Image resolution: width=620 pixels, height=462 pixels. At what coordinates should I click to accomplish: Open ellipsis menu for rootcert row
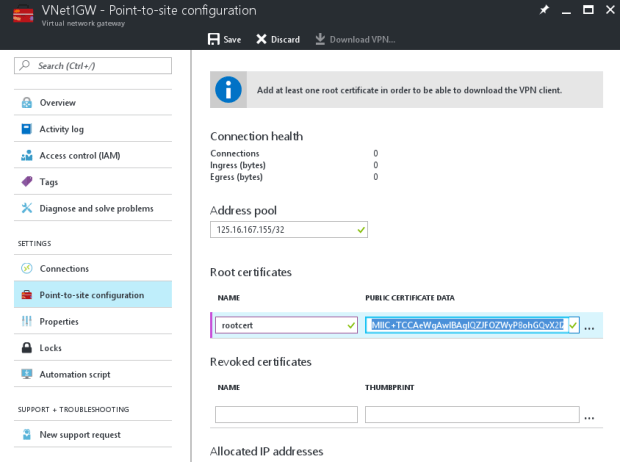tap(589, 327)
